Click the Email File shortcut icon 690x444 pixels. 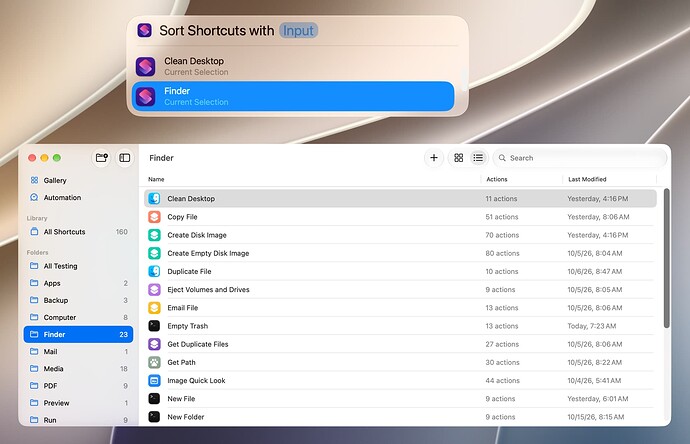click(154, 308)
